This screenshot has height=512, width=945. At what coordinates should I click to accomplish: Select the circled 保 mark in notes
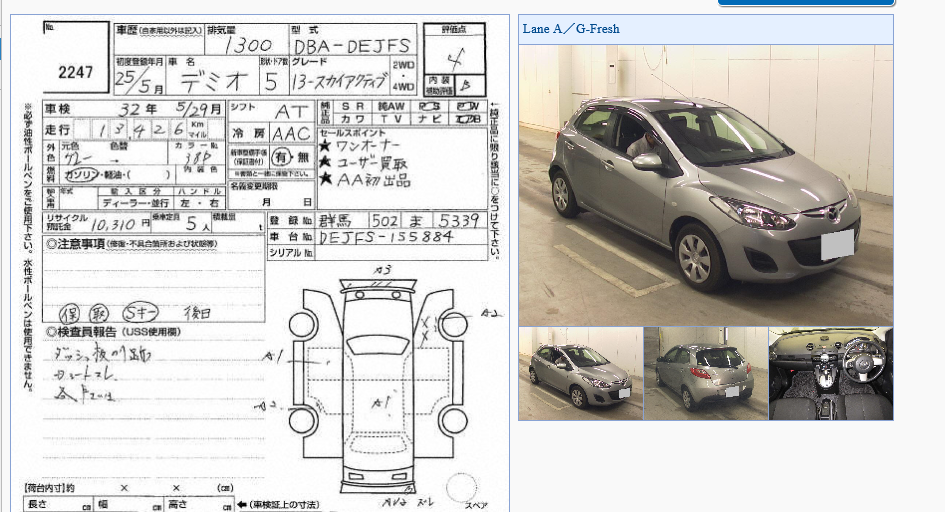pos(69,313)
